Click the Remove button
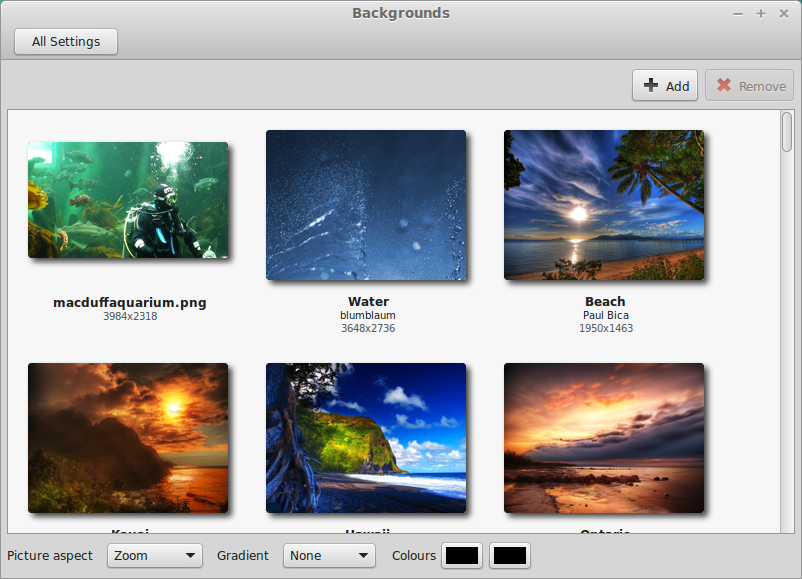The height and width of the screenshot is (579, 802). (749, 85)
